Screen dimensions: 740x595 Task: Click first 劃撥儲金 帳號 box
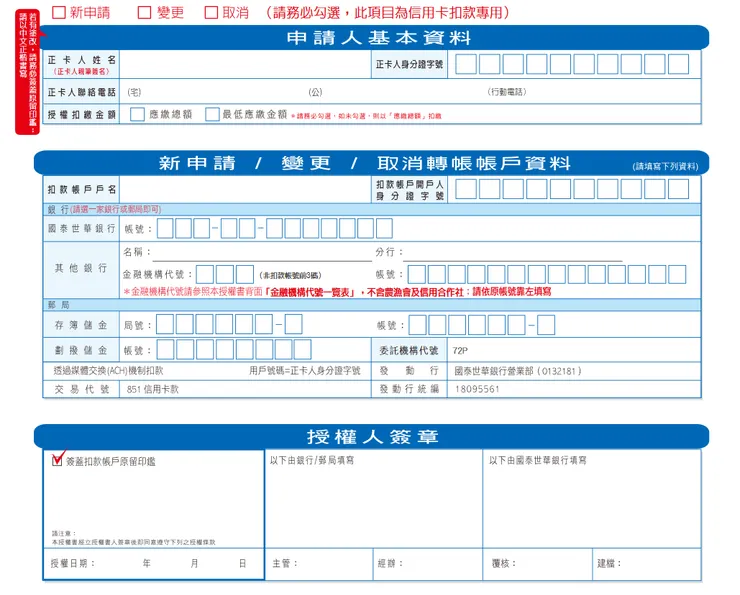point(166,350)
